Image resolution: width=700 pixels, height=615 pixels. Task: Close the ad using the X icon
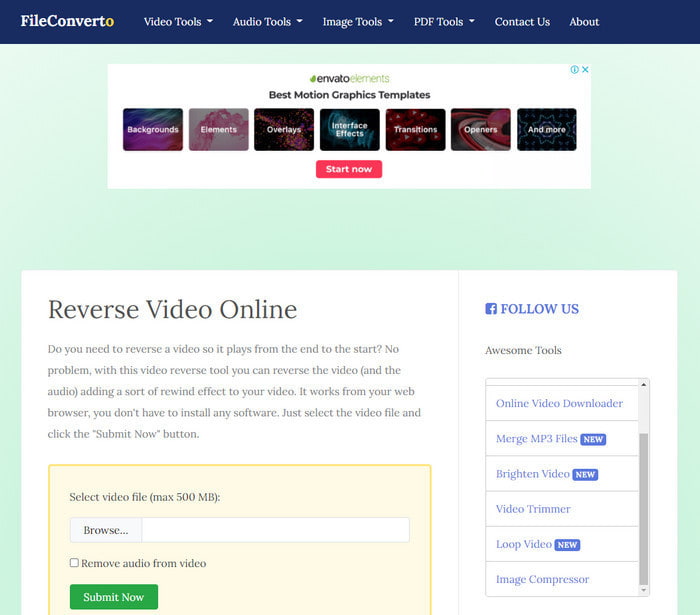point(586,70)
